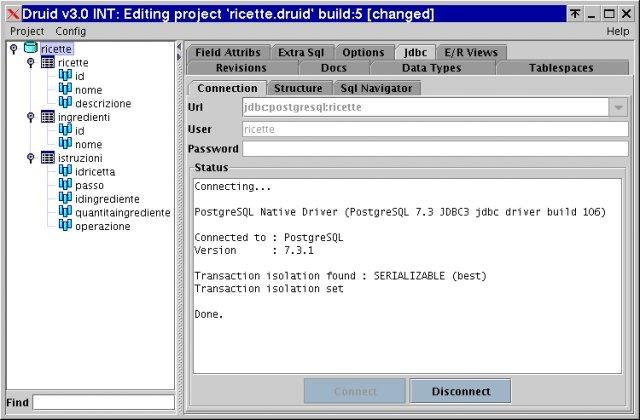Screen dimensions: 640x420
Task: Open the Url combo box dropdown arrow
Action: coord(618,108)
